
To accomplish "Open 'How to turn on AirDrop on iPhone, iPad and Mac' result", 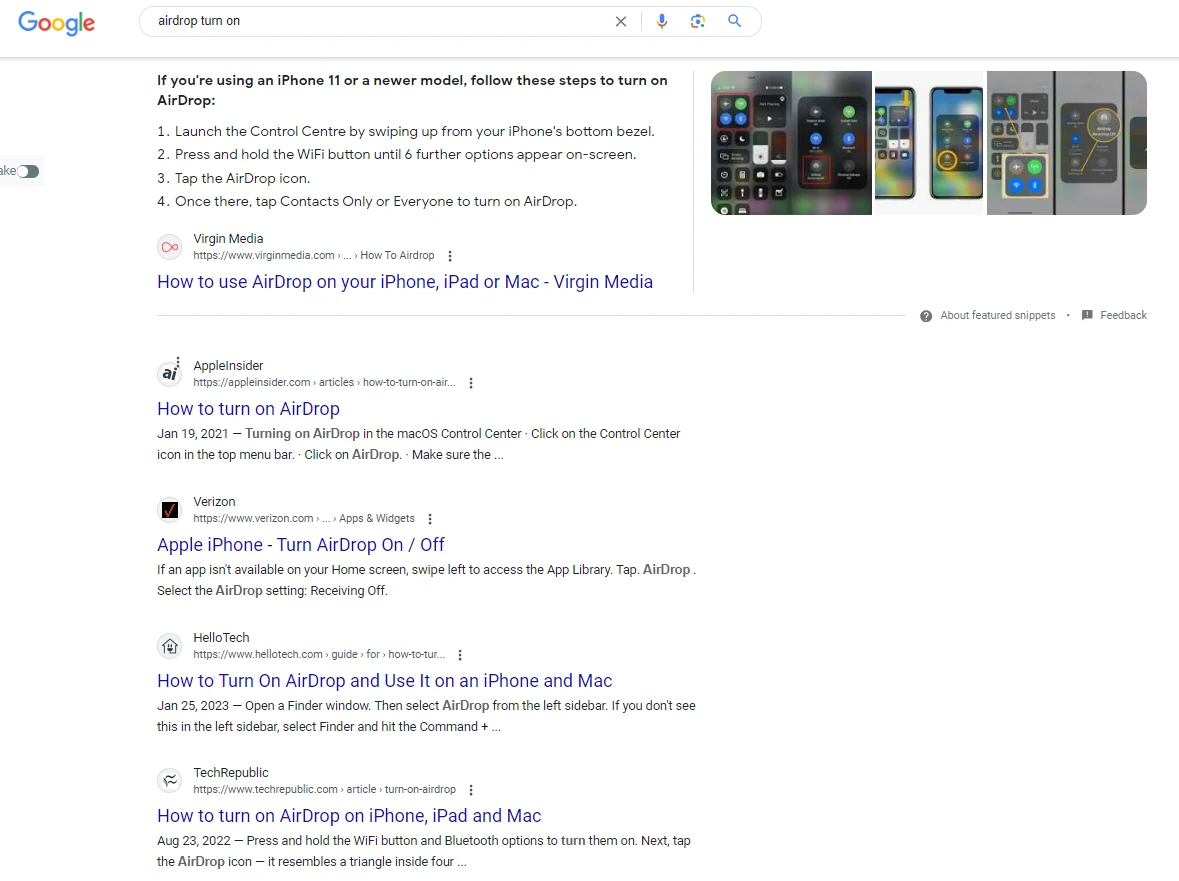I will pyautogui.click(x=349, y=816).
